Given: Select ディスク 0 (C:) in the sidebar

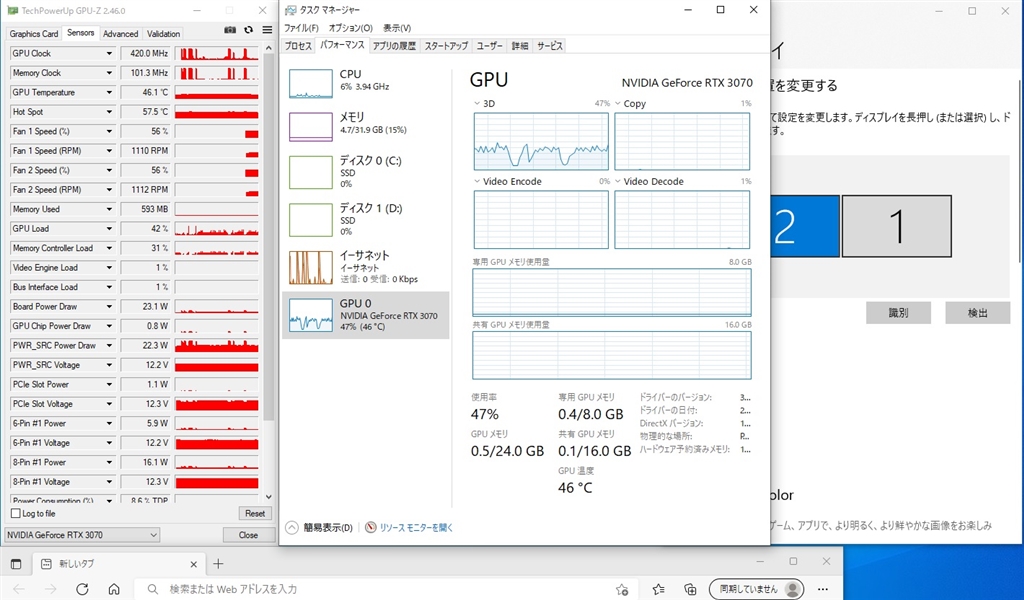Looking at the screenshot, I should (x=366, y=172).
